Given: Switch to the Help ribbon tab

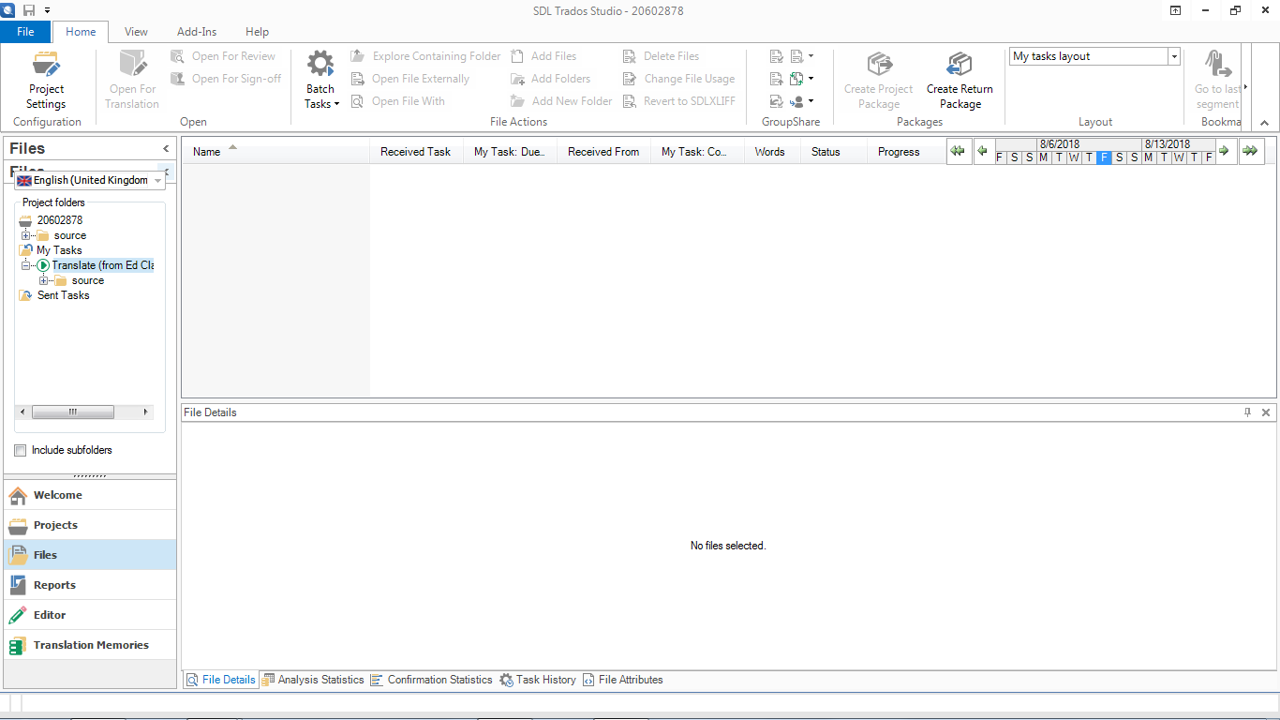Looking at the screenshot, I should tap(257, 32).
